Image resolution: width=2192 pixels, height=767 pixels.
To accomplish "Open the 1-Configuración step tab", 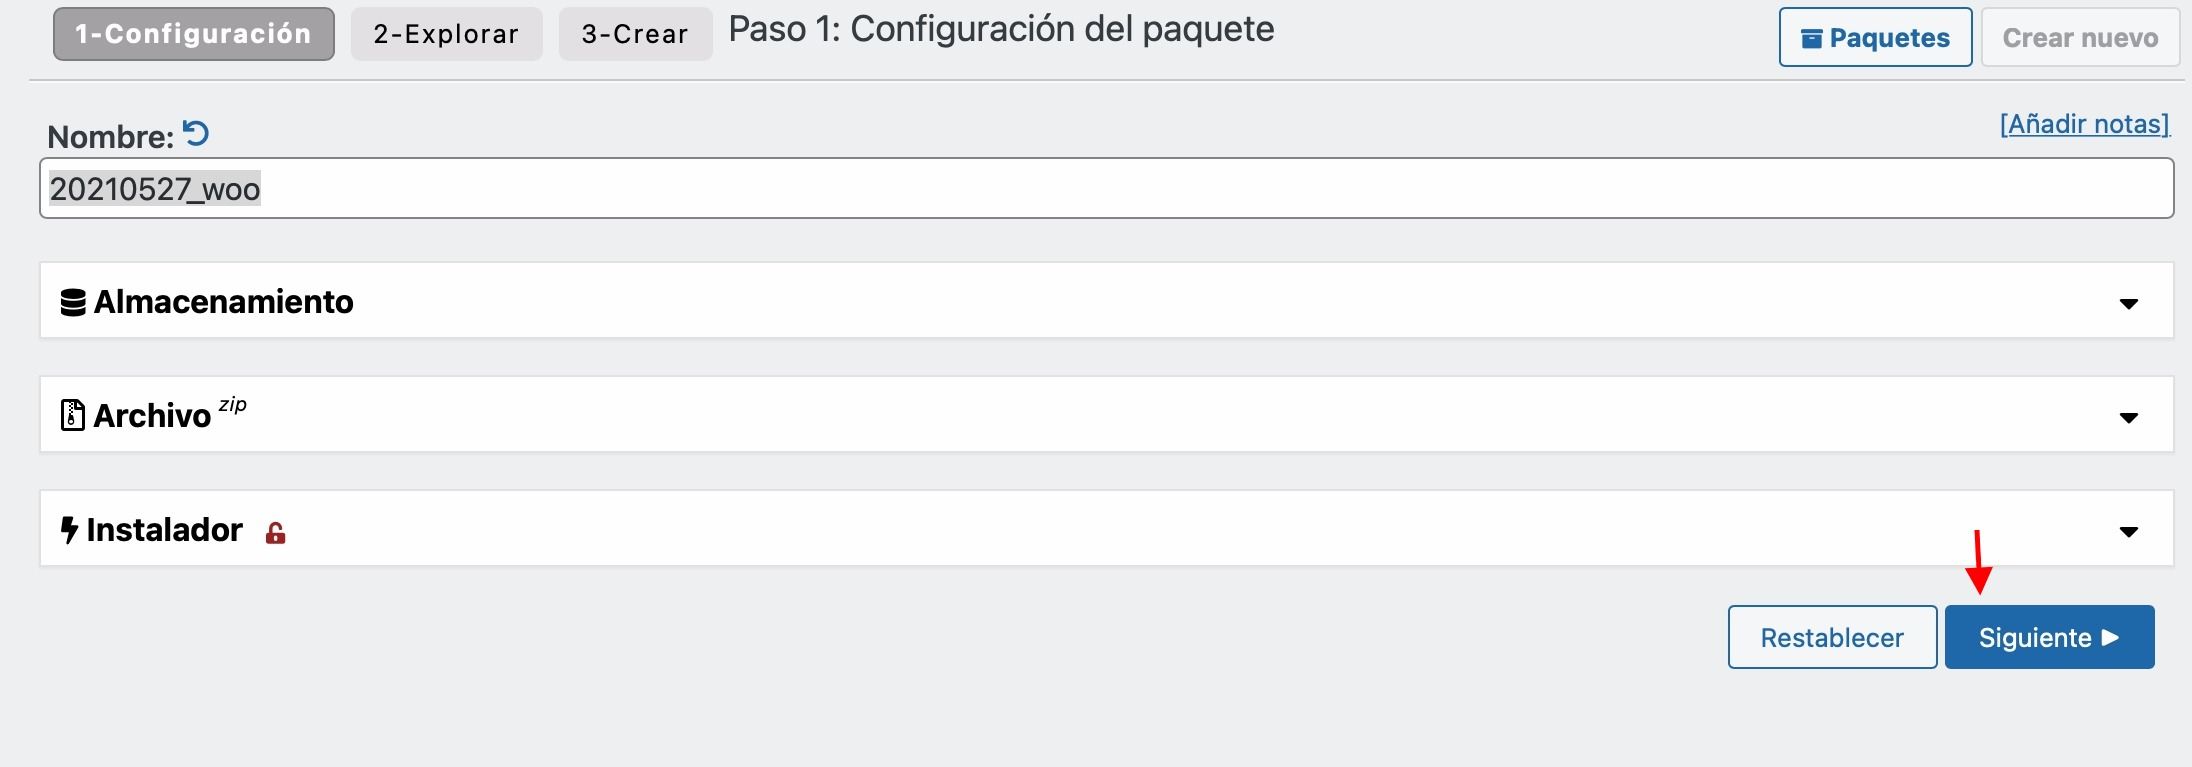I will (x=194, y=34).
